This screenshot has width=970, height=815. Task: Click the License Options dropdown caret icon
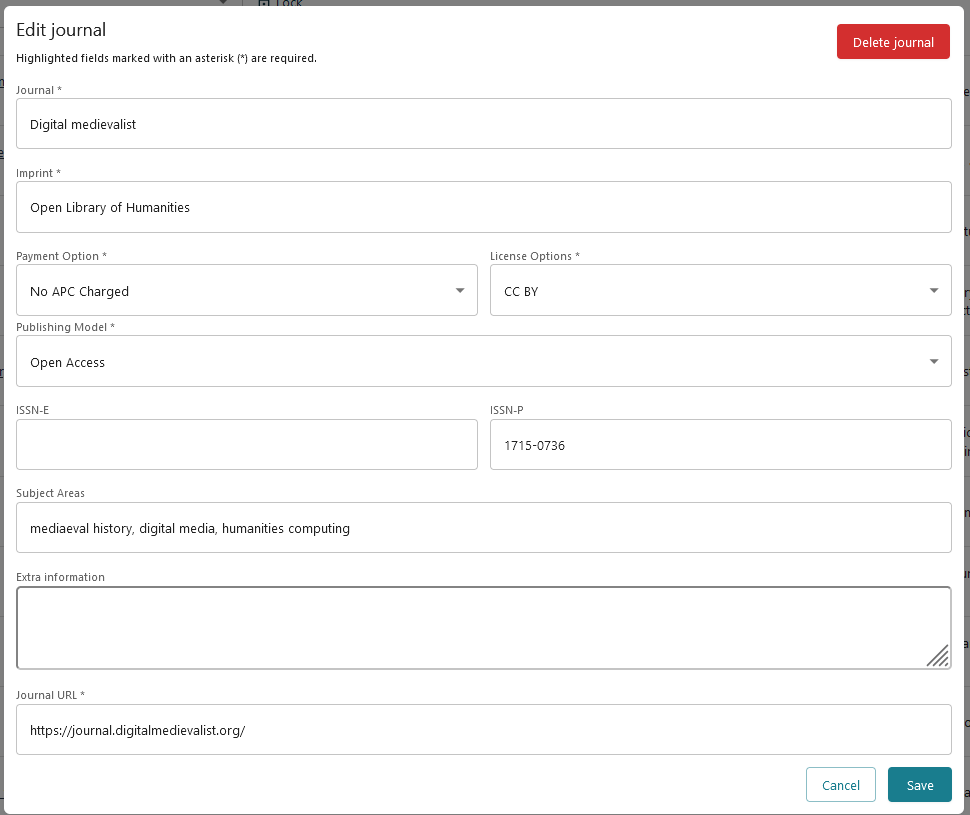tap(933, 290)
